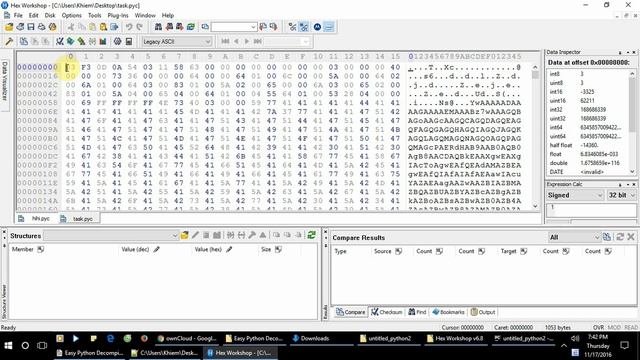Image resolution: width=640 pixels, height=360 pixels.
Task: Click the Windows Start button
Action: coord(8,345)
